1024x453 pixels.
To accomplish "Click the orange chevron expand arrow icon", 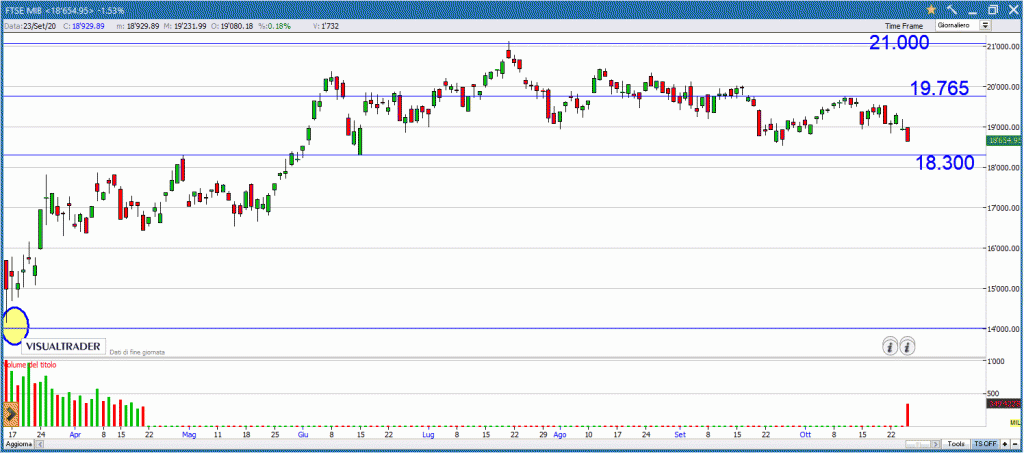I will click(10, 414).
